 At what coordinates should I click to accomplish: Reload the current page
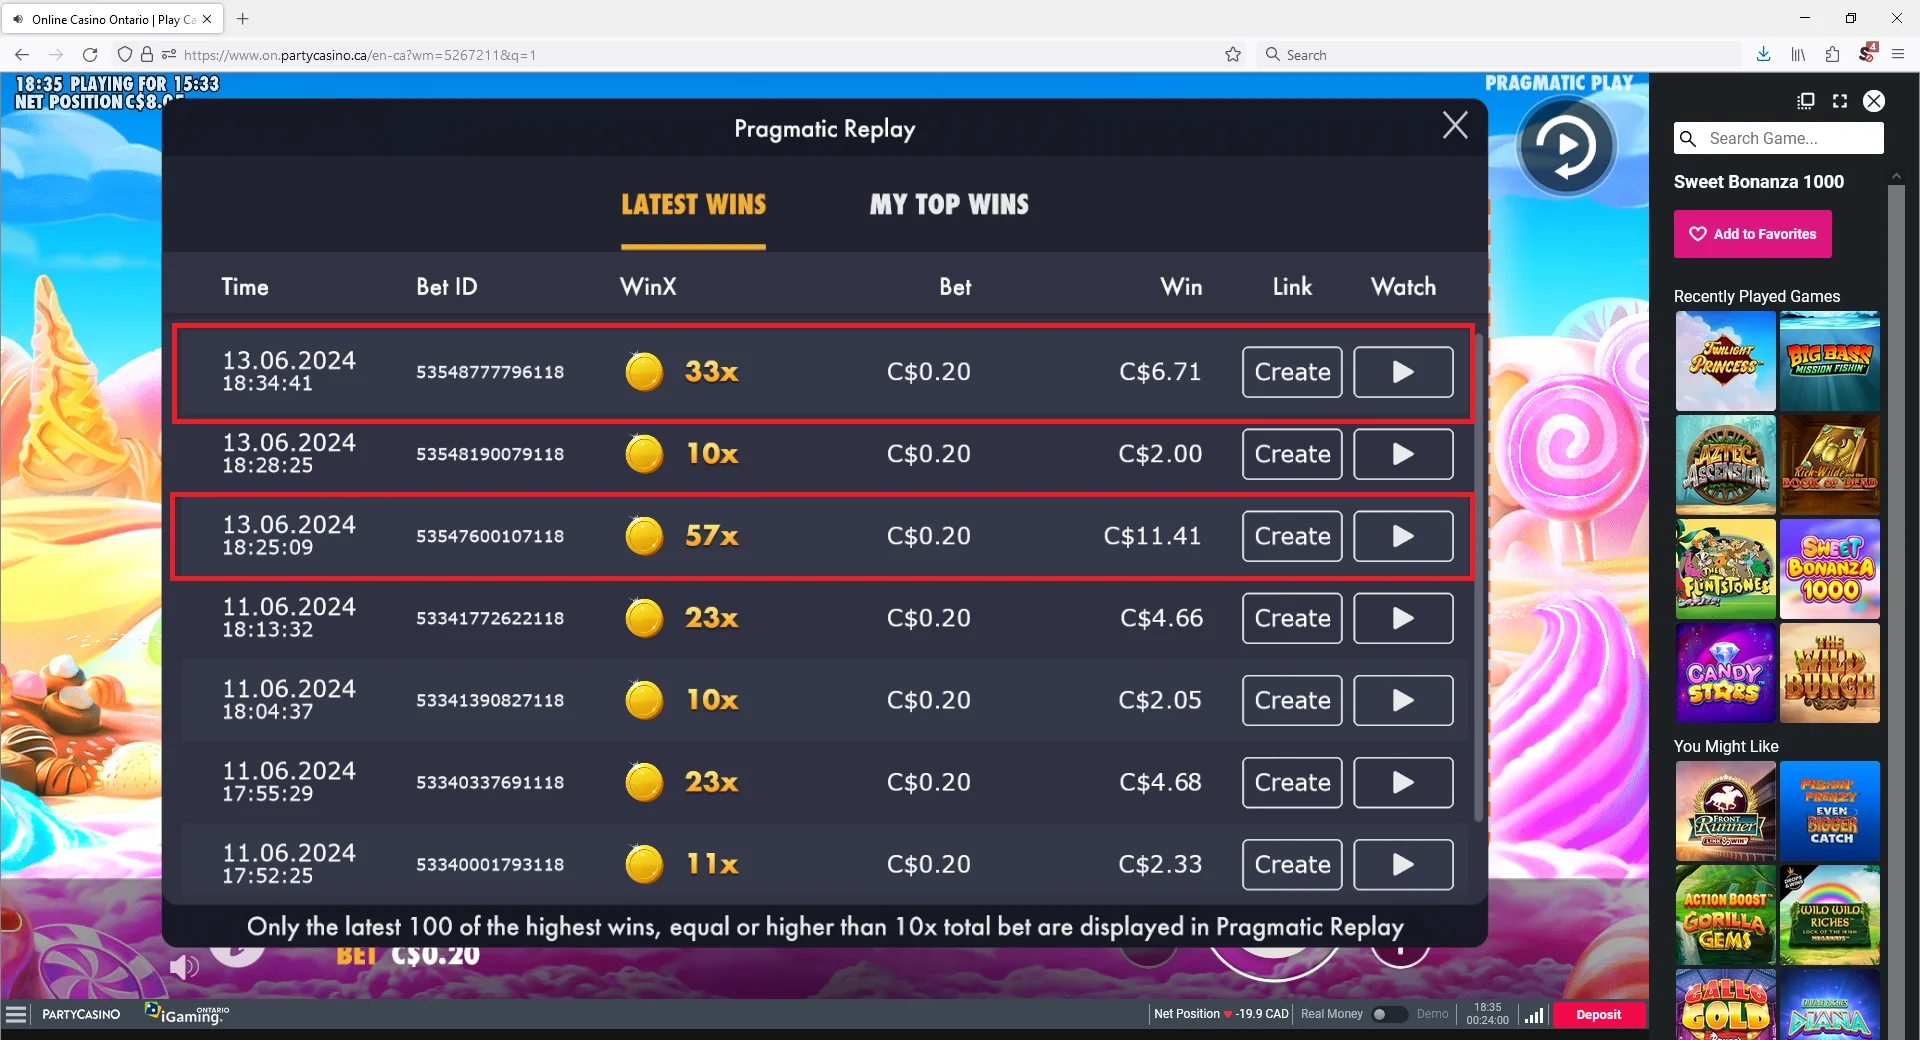click(x=90, y=55)
